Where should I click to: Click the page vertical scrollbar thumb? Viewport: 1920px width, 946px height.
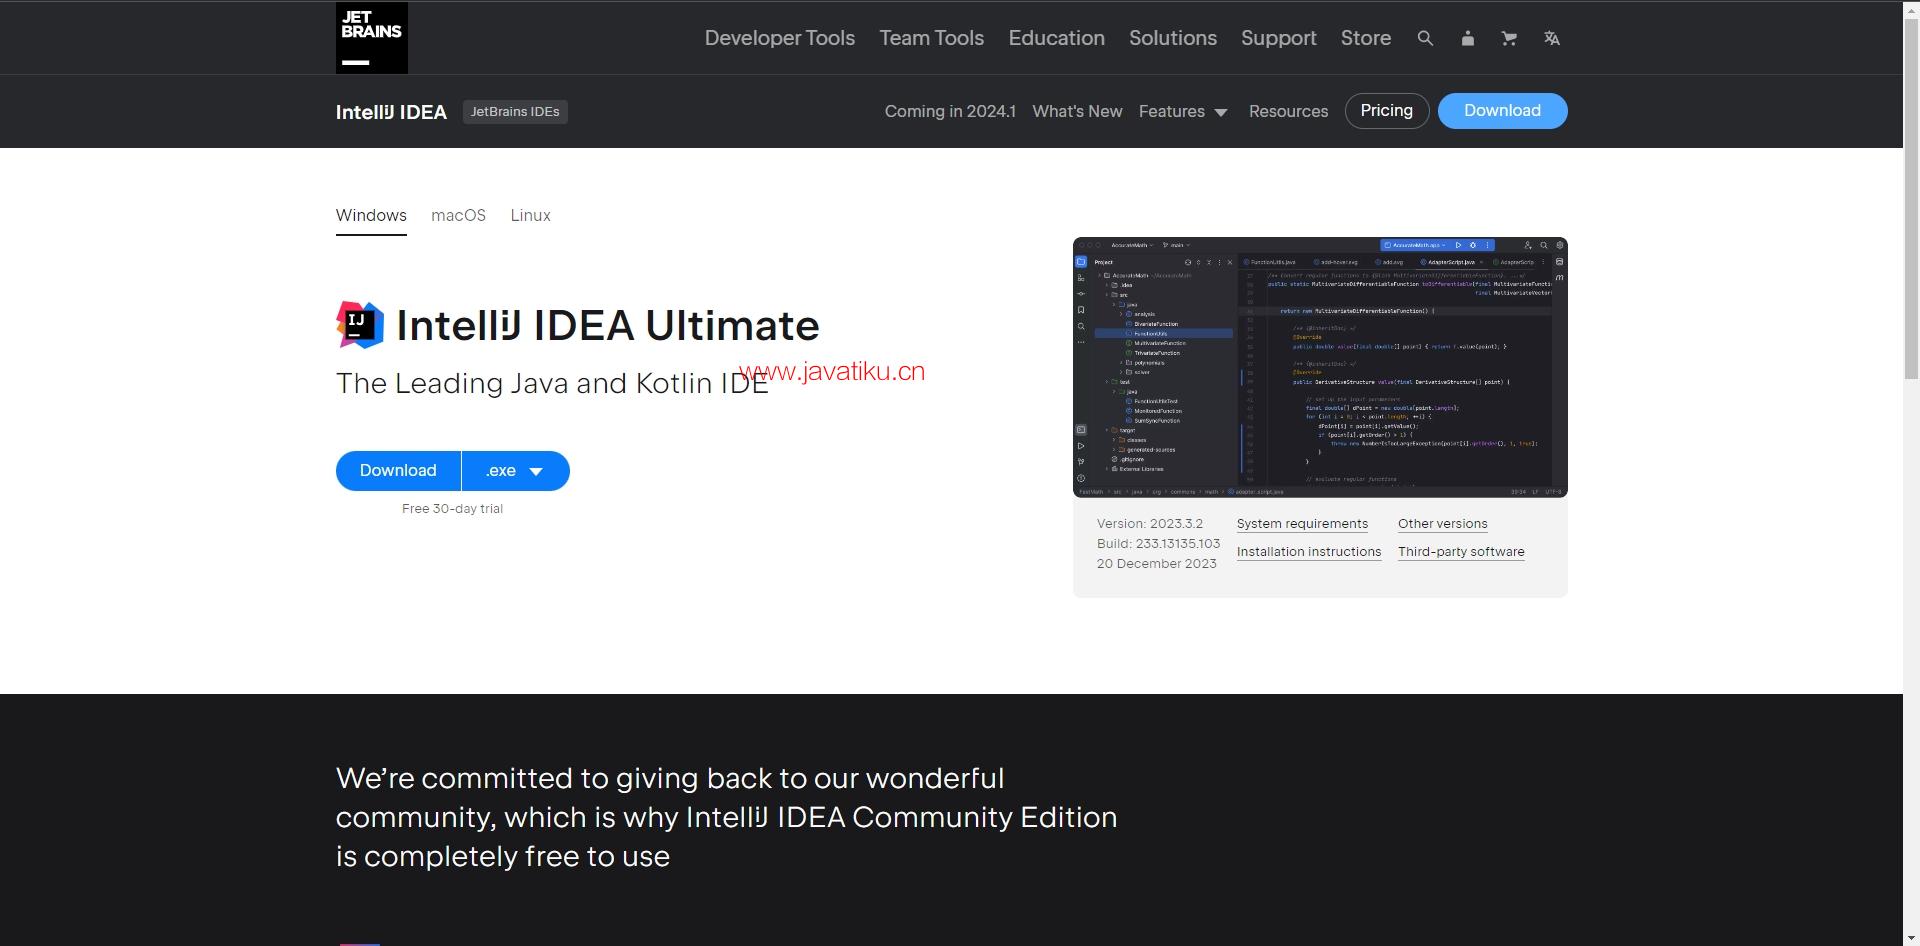pos(1911,198)
